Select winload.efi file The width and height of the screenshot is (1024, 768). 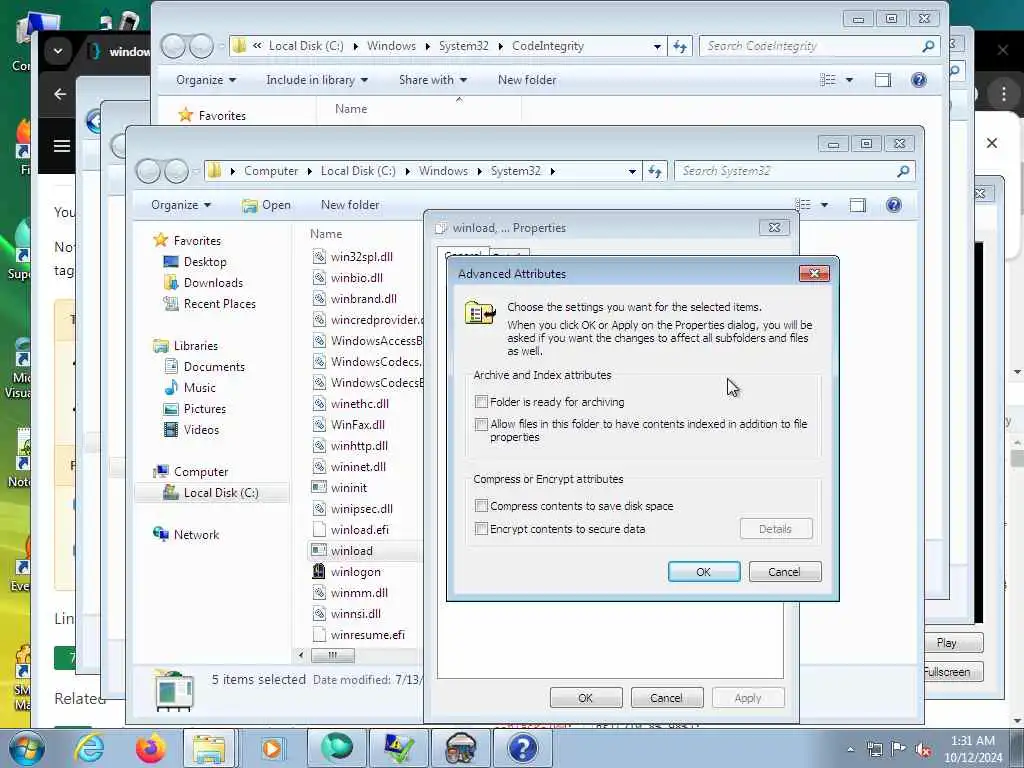pyautogui.click(x=360, y=530)
